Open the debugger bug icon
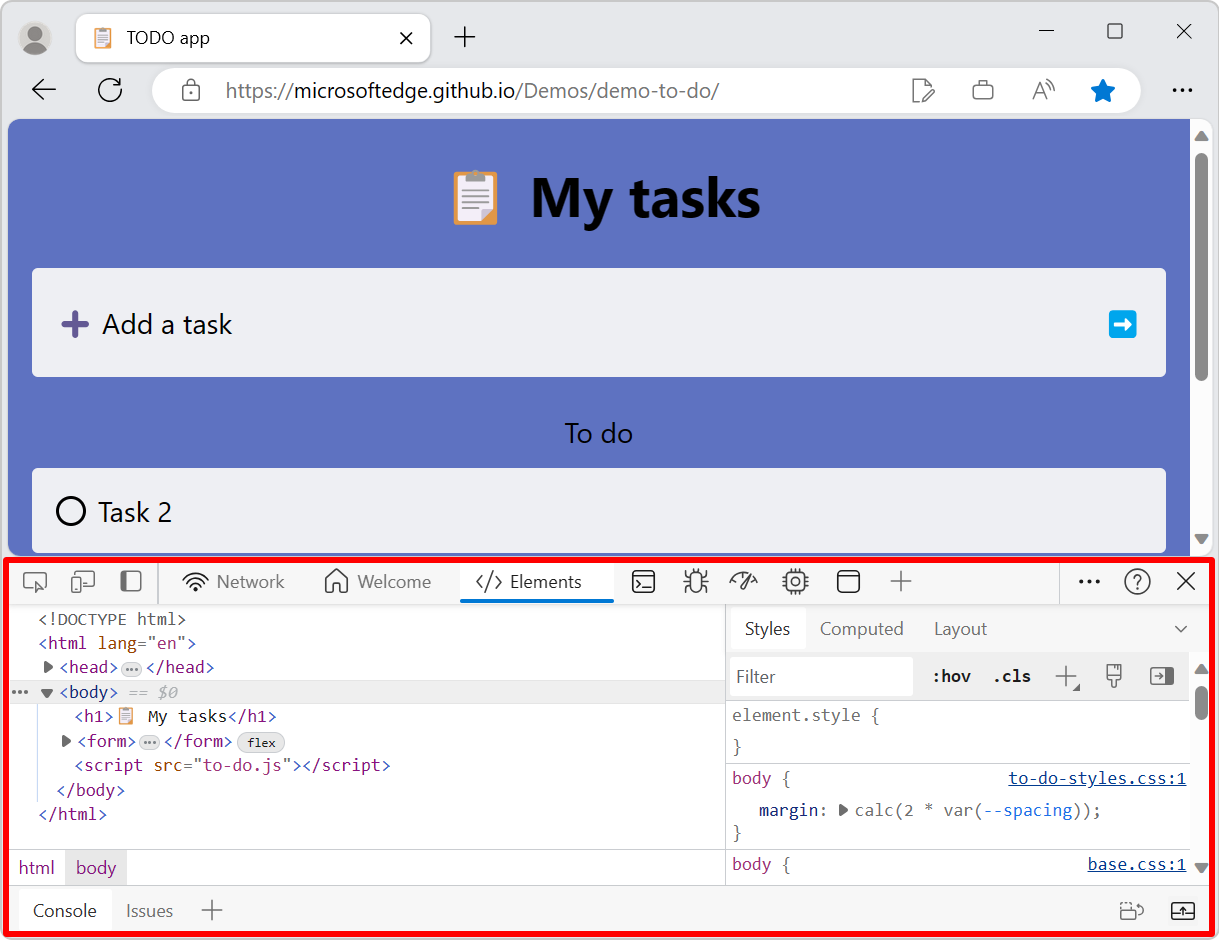 click(695, 581)
